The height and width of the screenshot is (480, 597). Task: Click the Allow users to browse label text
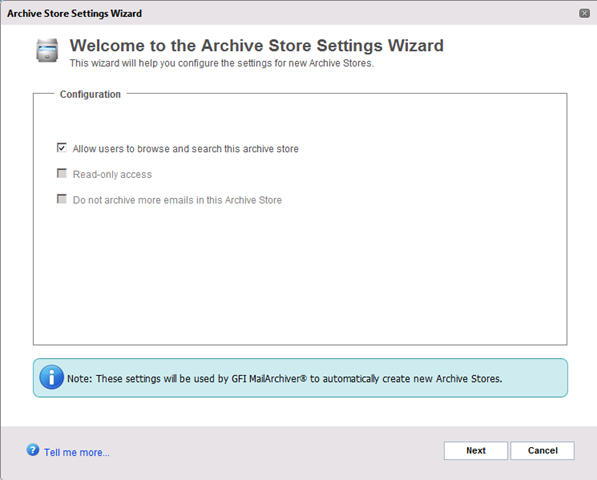point(185,149)
